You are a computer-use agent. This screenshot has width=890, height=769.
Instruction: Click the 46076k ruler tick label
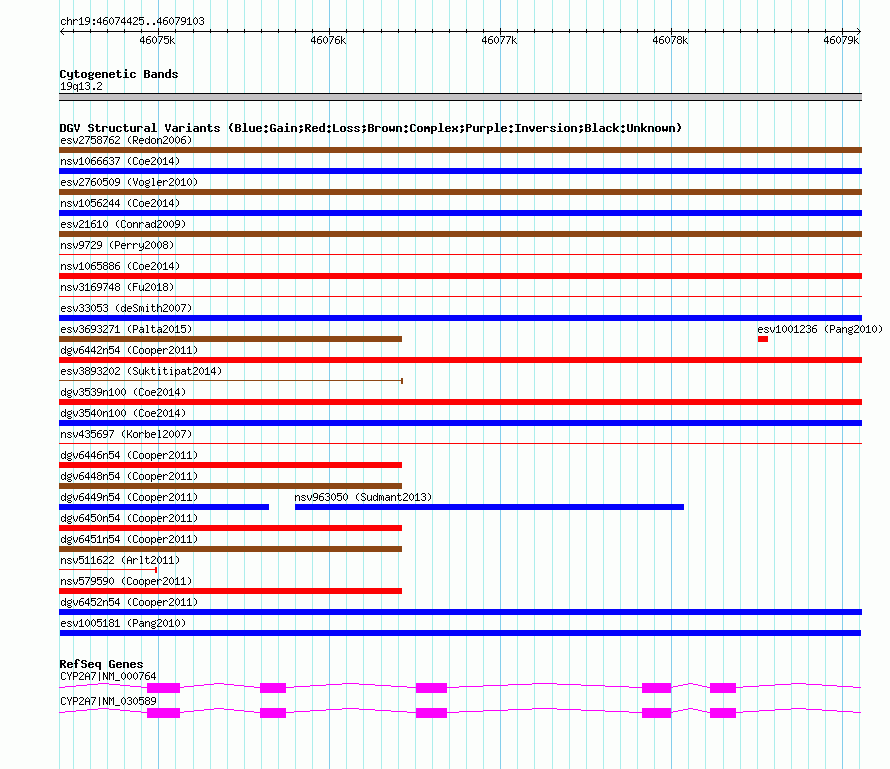click(x=328, y=40)
